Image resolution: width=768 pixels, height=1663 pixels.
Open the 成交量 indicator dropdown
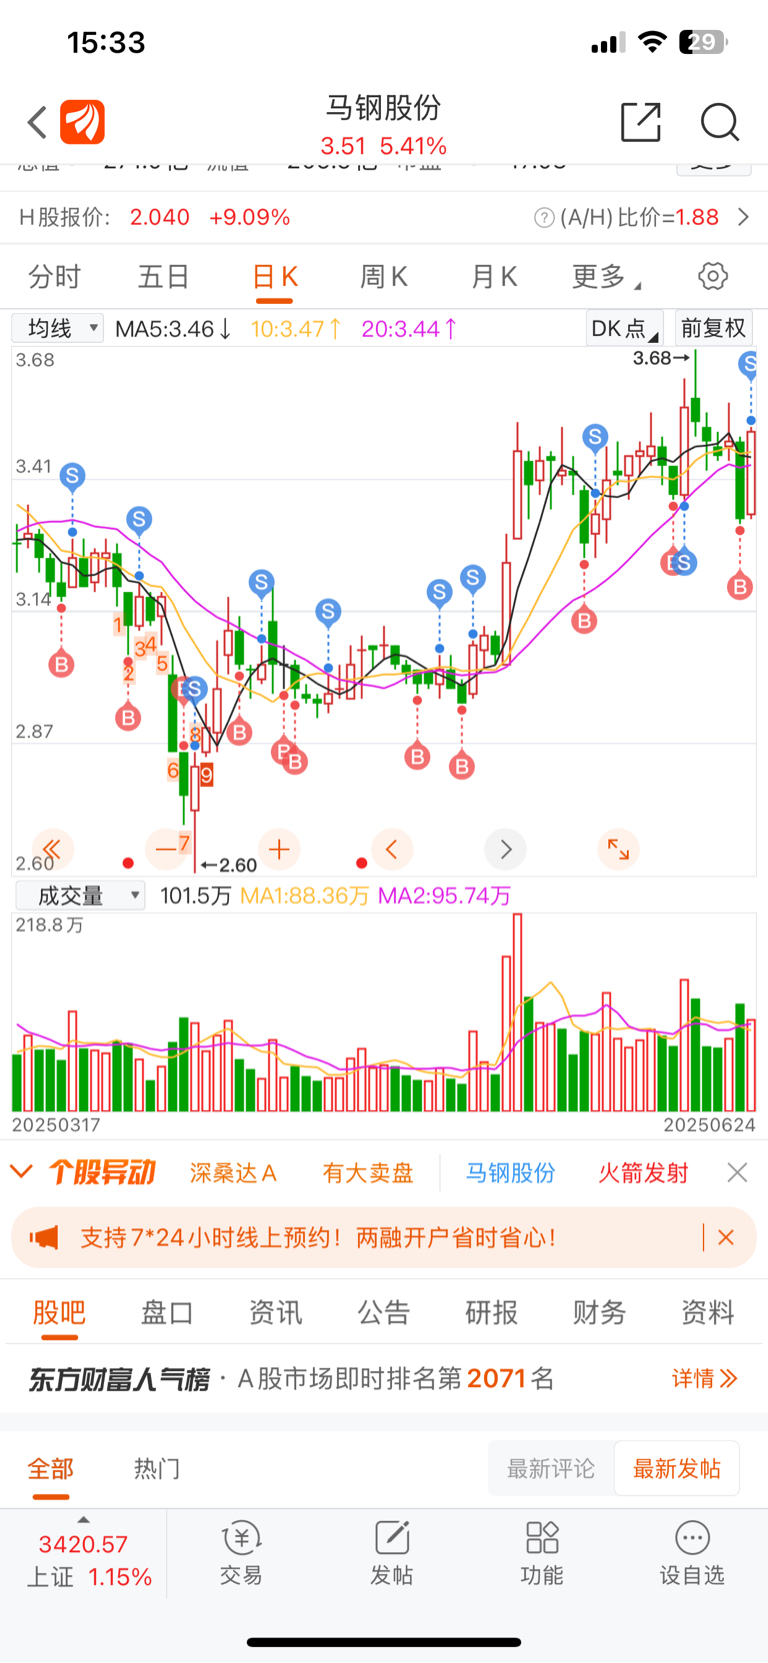coord(80,895)
